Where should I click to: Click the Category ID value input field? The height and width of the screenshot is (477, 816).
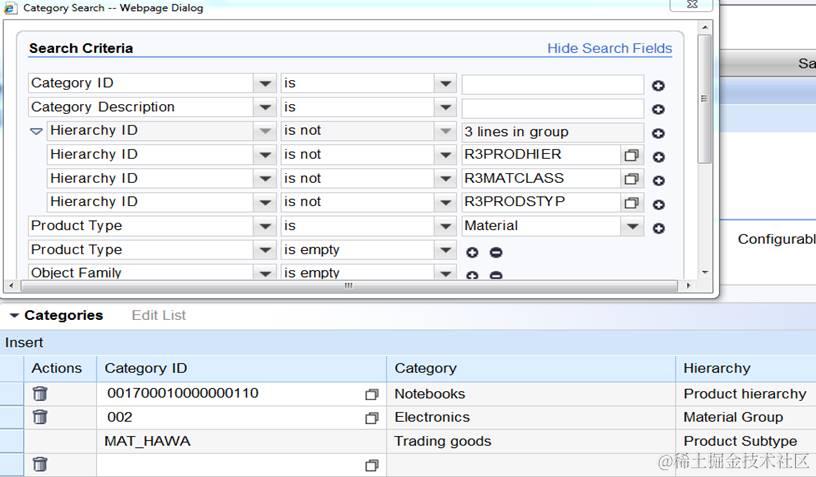tap(552, 84)
